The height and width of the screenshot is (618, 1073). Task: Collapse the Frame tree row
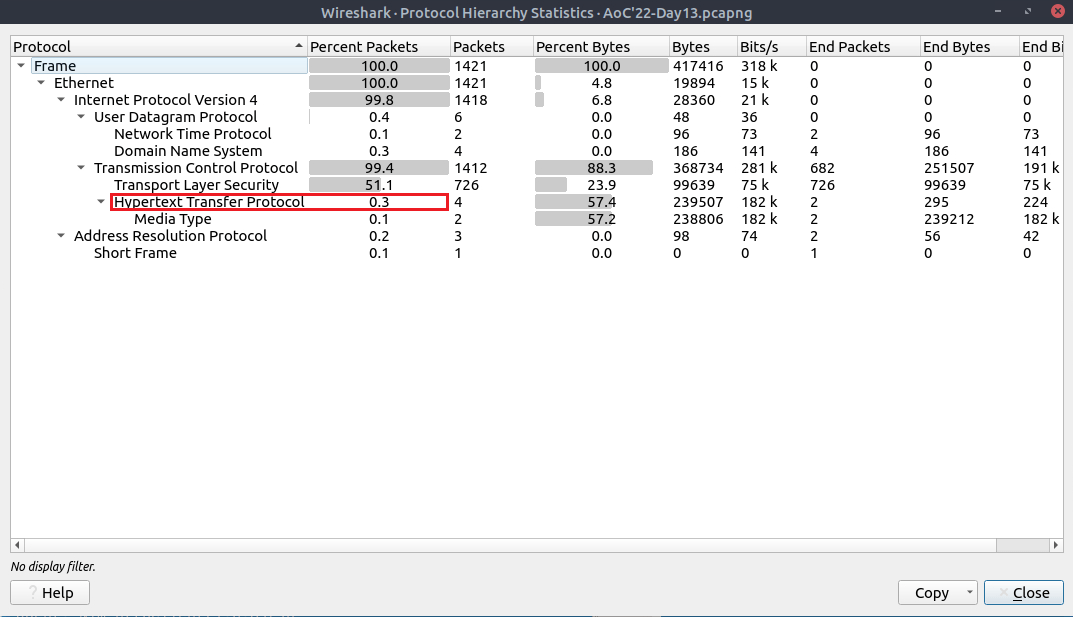pyautogui.click(x=21, y=66)
